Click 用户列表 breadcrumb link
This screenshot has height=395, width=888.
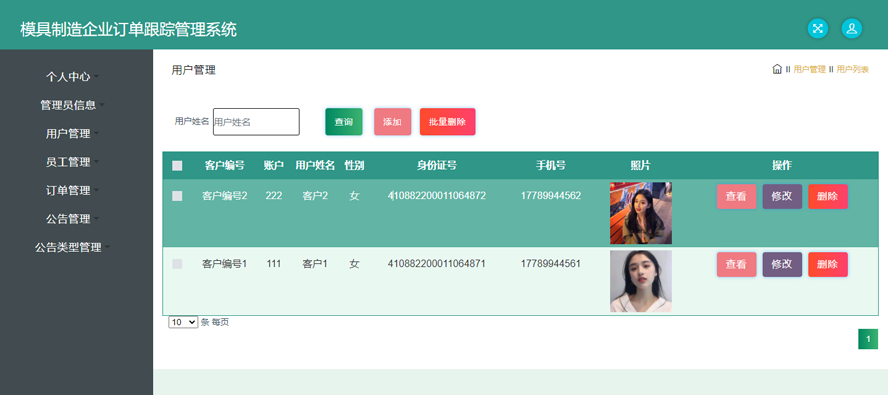pyautogui.click(x=852, y=69)
